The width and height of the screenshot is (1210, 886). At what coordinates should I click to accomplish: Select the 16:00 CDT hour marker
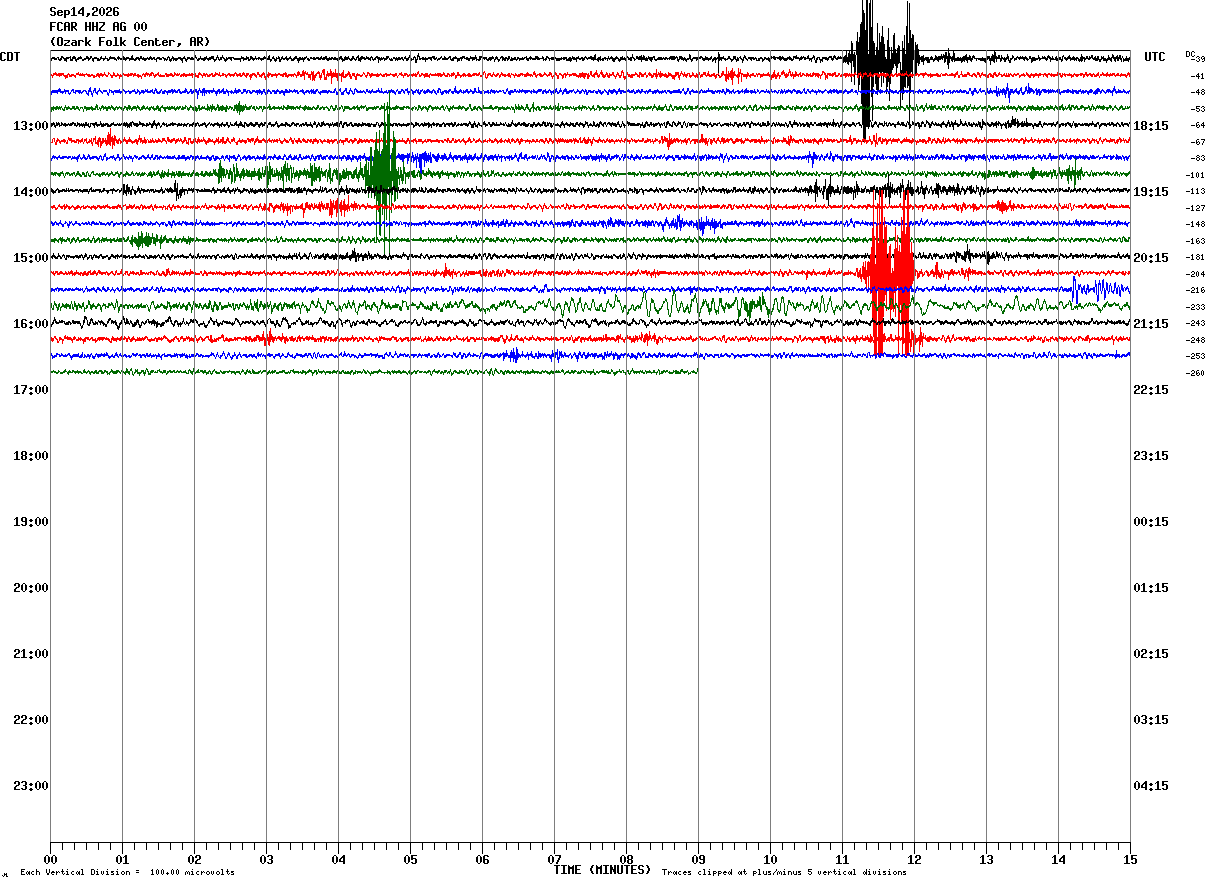tap(31, 324)
